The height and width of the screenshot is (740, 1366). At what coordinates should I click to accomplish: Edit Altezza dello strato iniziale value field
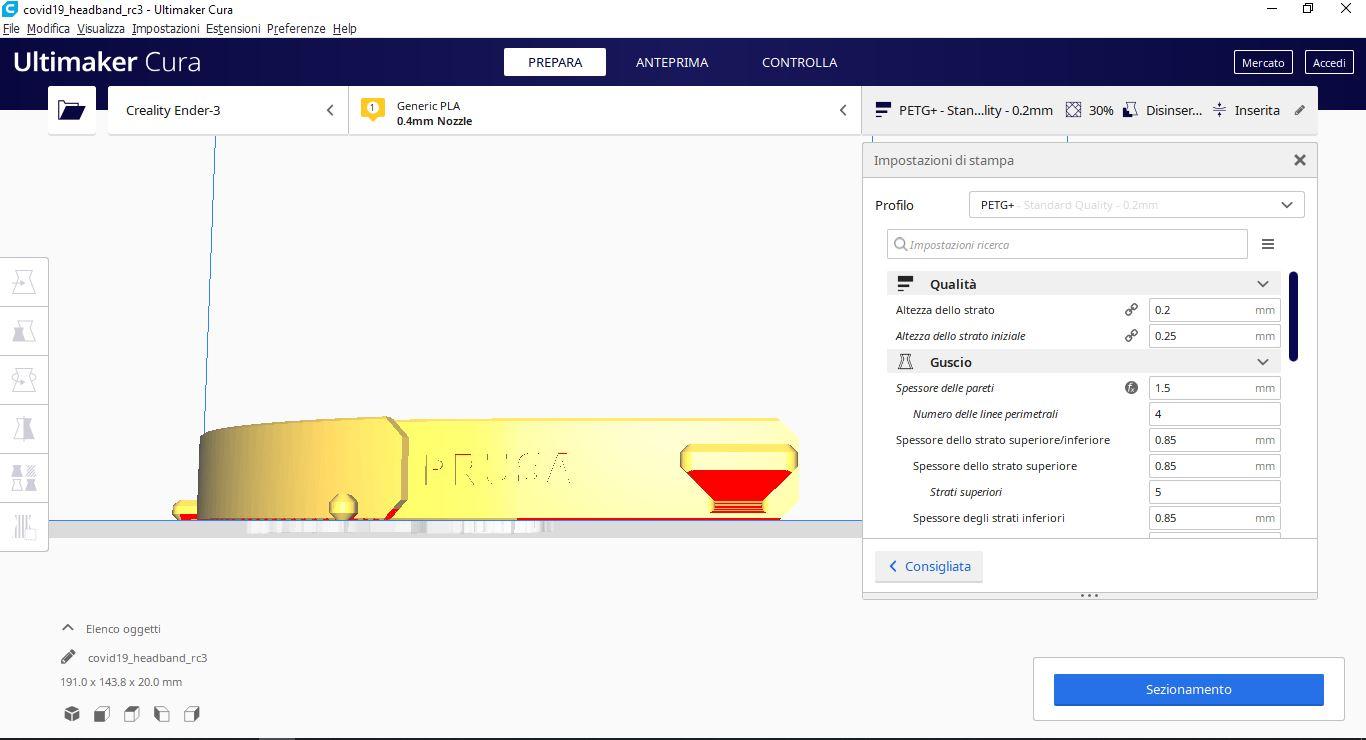point(1215,336)
